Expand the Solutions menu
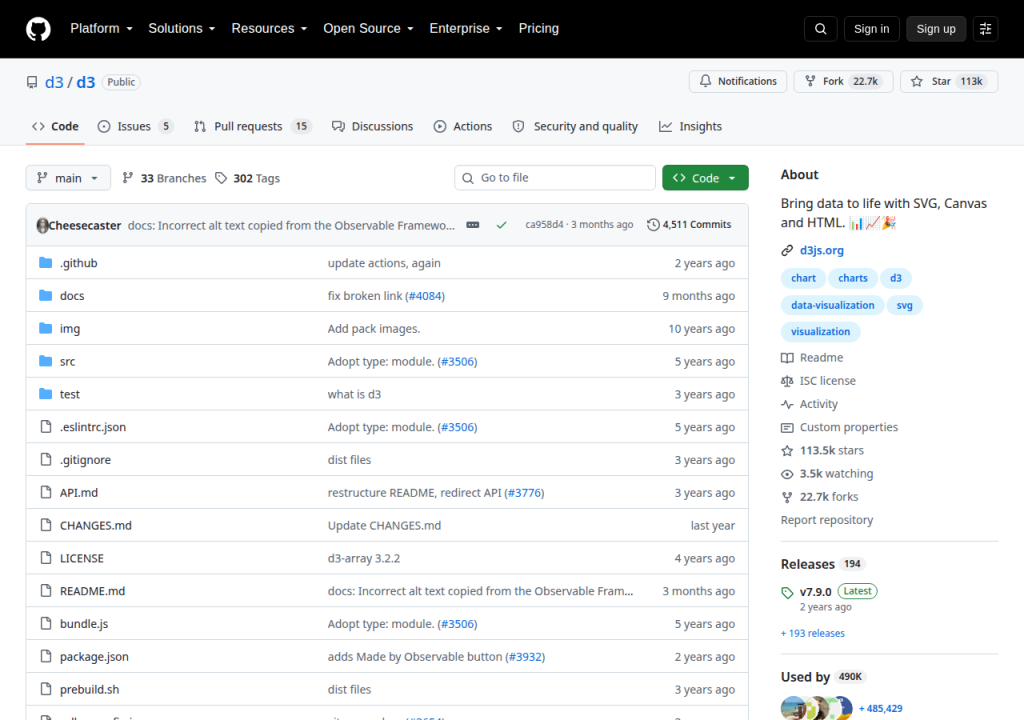Image resolution: width=1024 pixels, height=720 pixels. click(182, 29)
